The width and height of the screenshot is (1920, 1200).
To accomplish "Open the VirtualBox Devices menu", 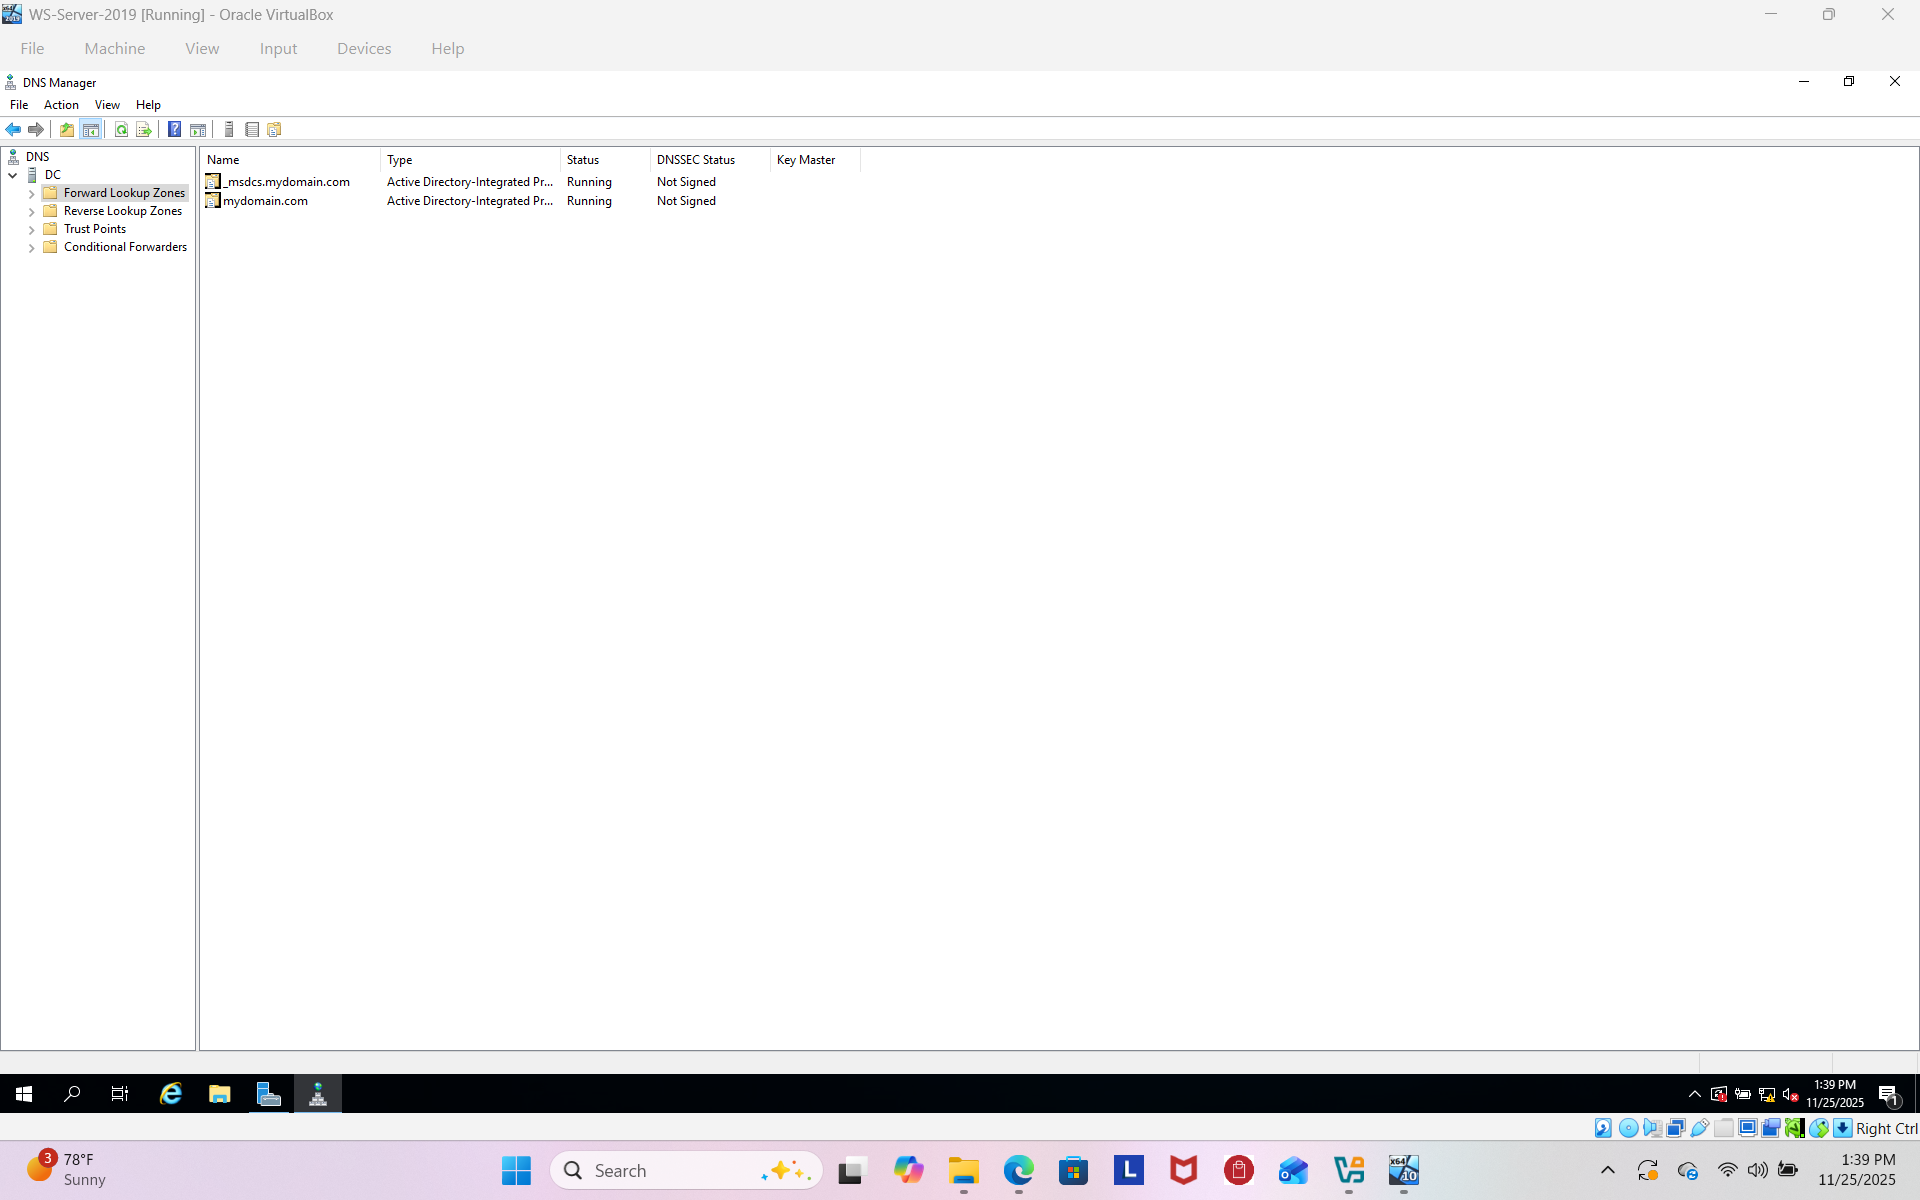I will [363, 48].
